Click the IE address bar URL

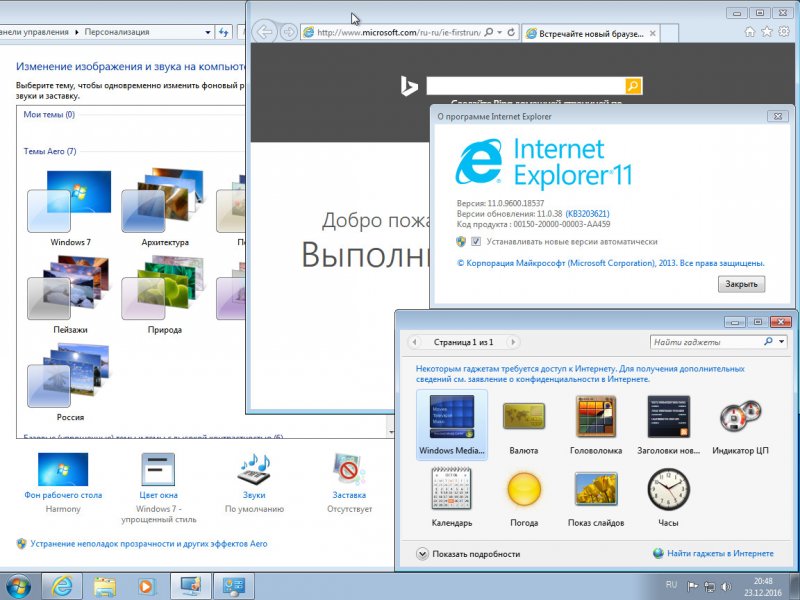pos(398,32)
